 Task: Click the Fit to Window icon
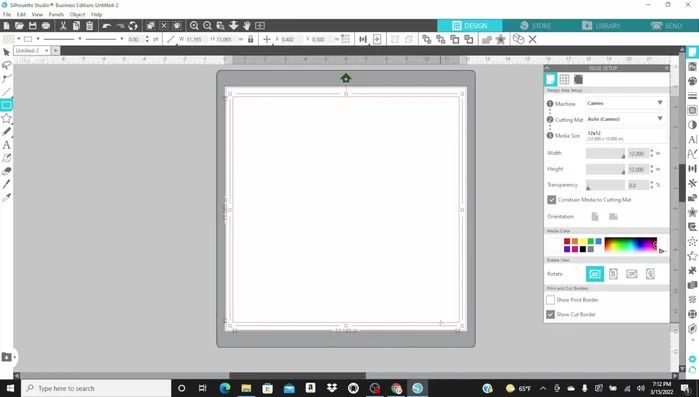[259, 25]
